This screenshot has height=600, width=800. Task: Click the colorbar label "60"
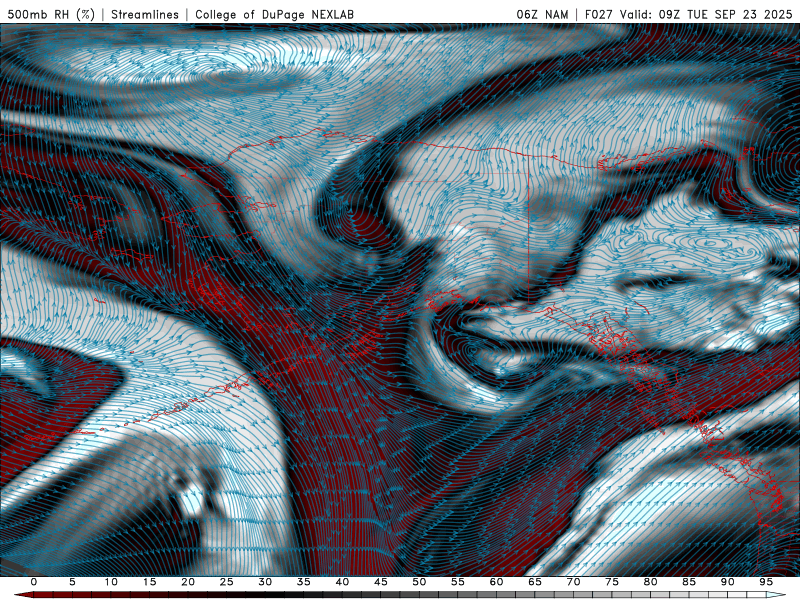496,582
